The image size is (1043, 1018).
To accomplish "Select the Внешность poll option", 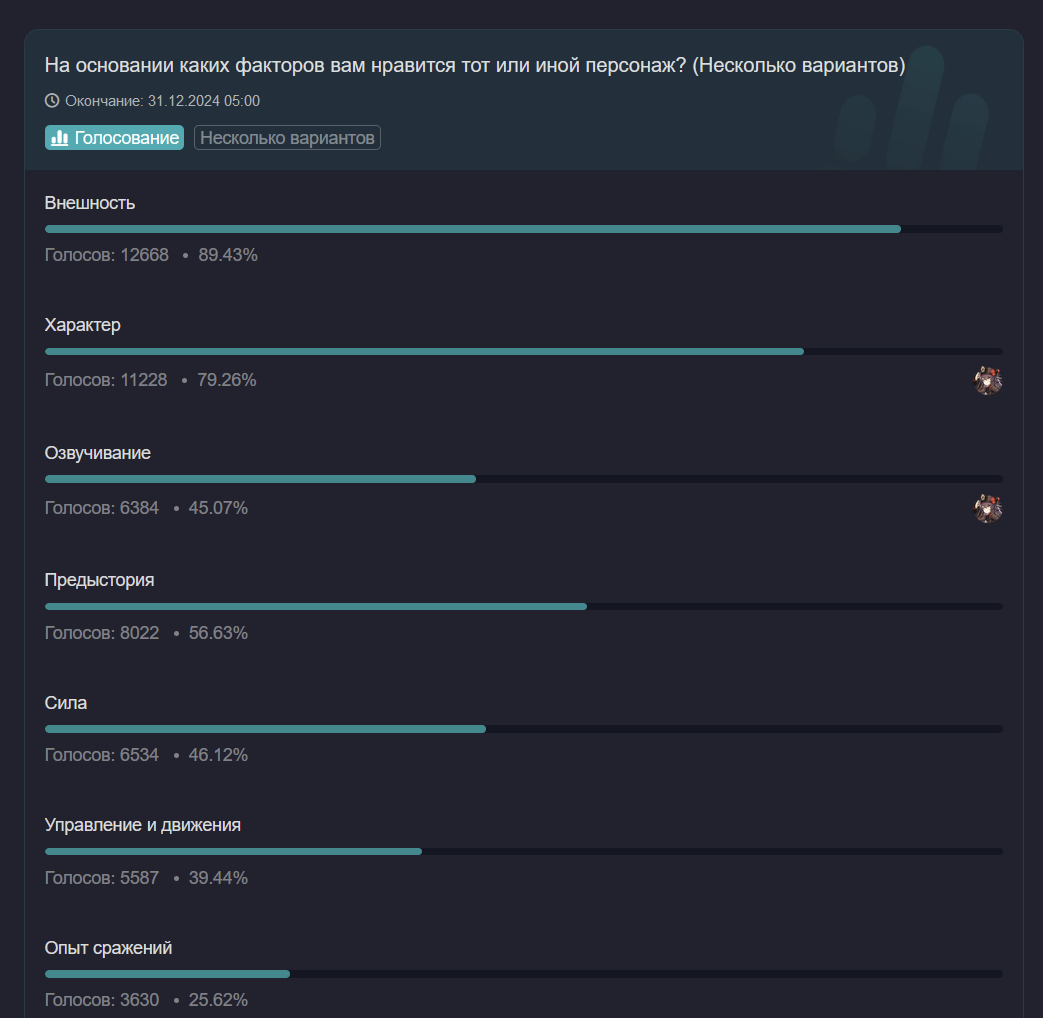I will point(90,203).
